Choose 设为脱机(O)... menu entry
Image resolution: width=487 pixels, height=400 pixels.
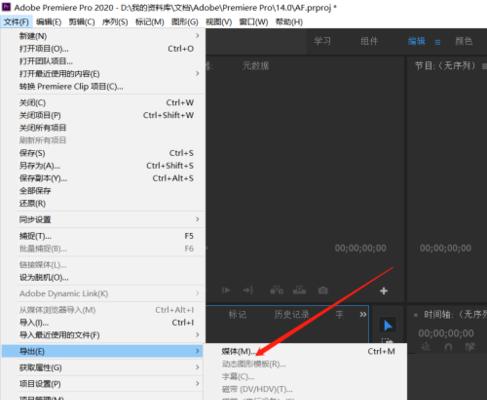pos(103,277)
